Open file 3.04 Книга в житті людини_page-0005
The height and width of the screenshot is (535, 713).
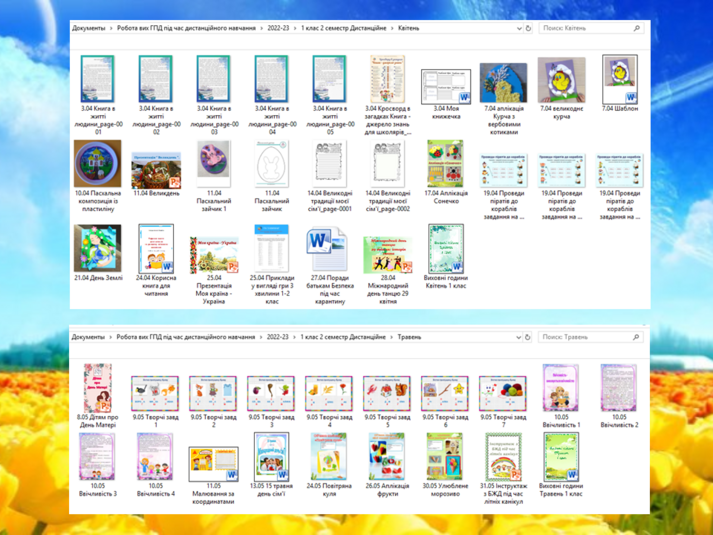330,95
